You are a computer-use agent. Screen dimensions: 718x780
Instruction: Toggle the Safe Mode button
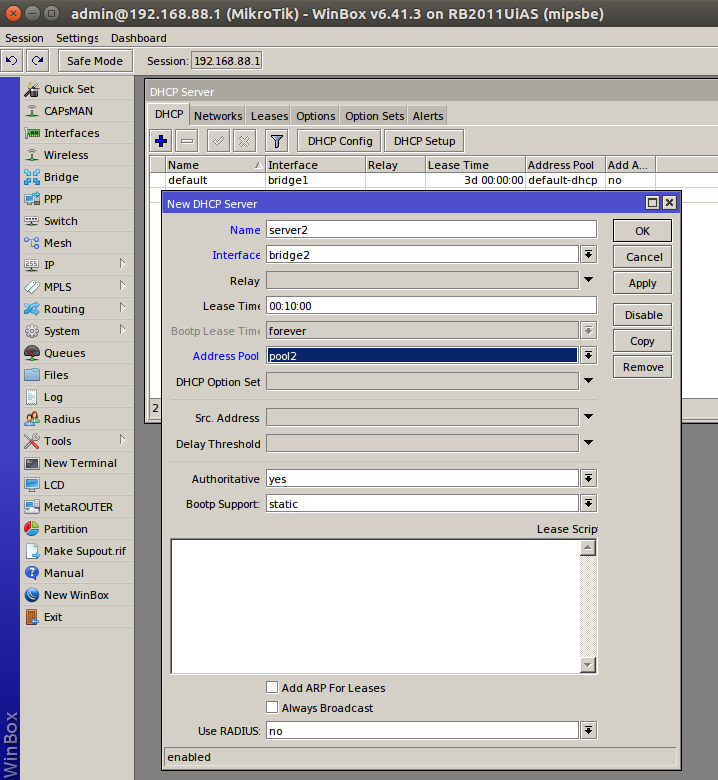click(x=95, y=61)
